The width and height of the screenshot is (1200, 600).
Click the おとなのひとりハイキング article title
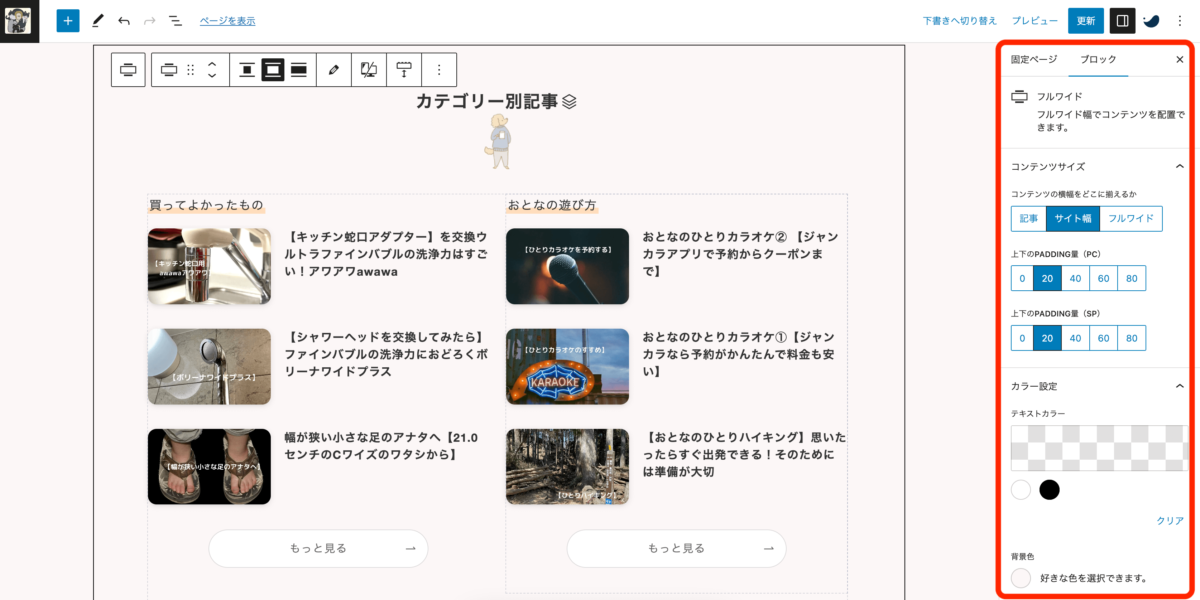744,454
